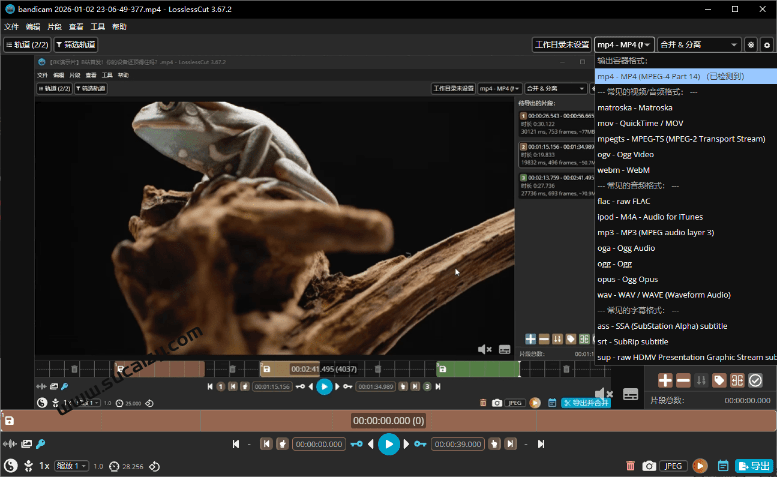Click the 工作目录未设置 button
The image size is (777, 477).
pyautogui.click(x=561, y=45)
